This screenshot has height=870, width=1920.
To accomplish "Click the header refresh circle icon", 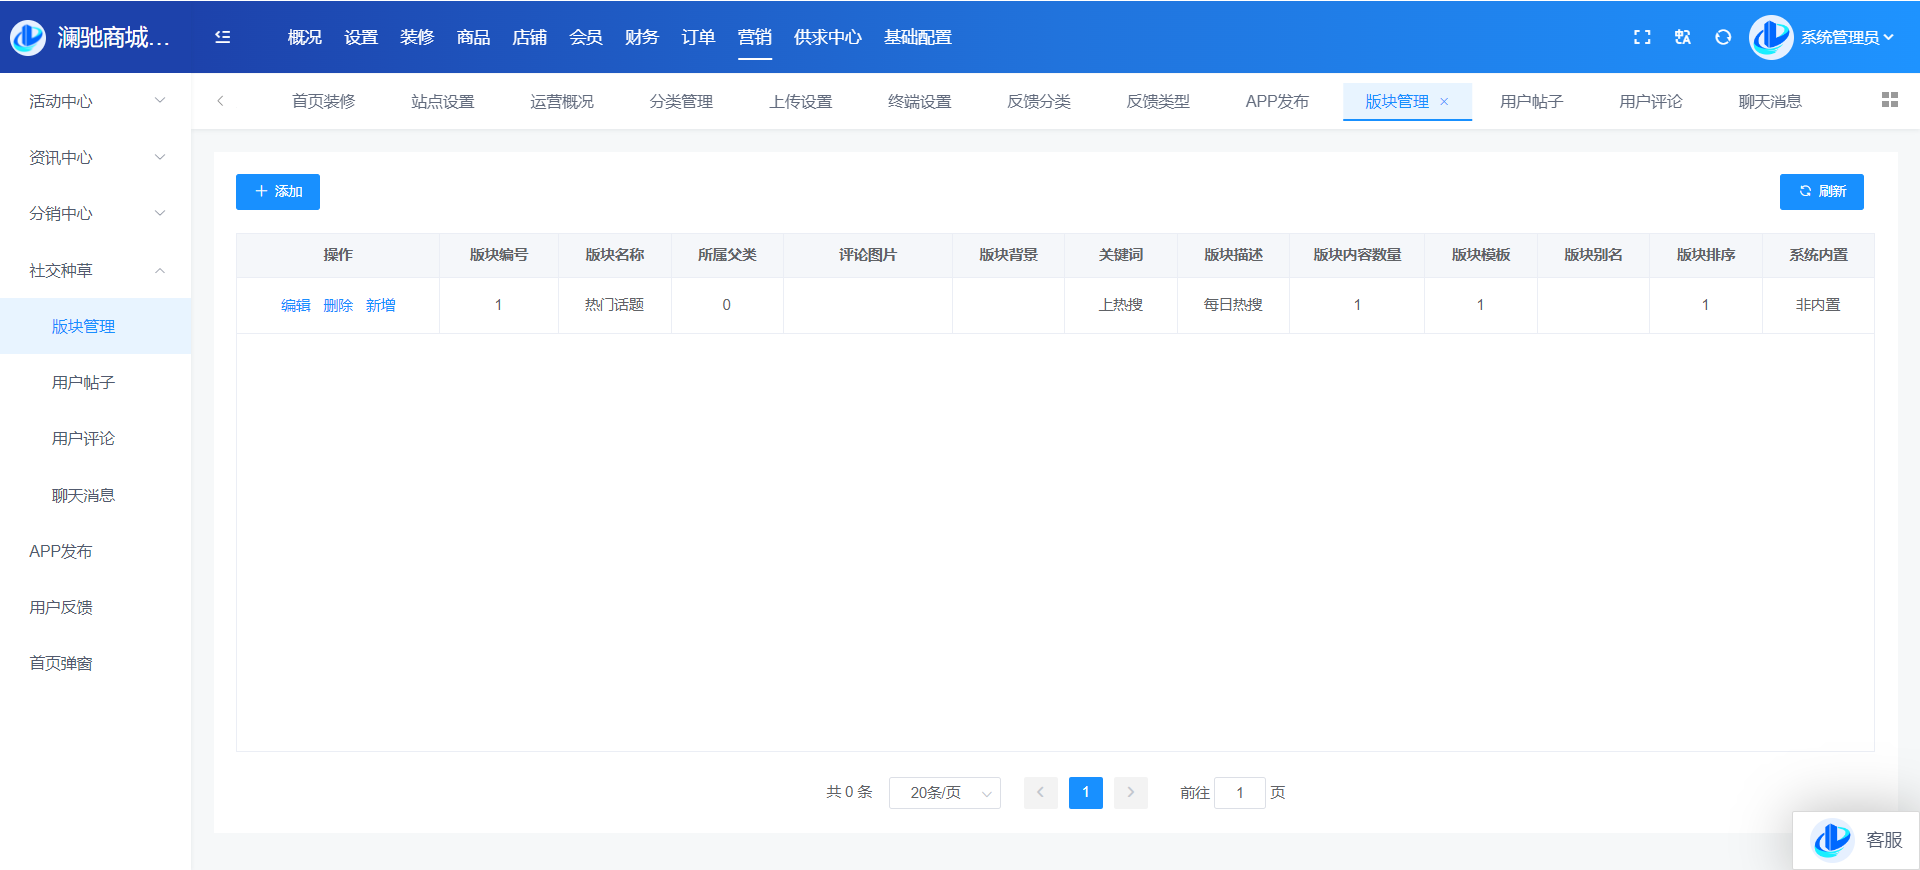I will [1723, 37].
